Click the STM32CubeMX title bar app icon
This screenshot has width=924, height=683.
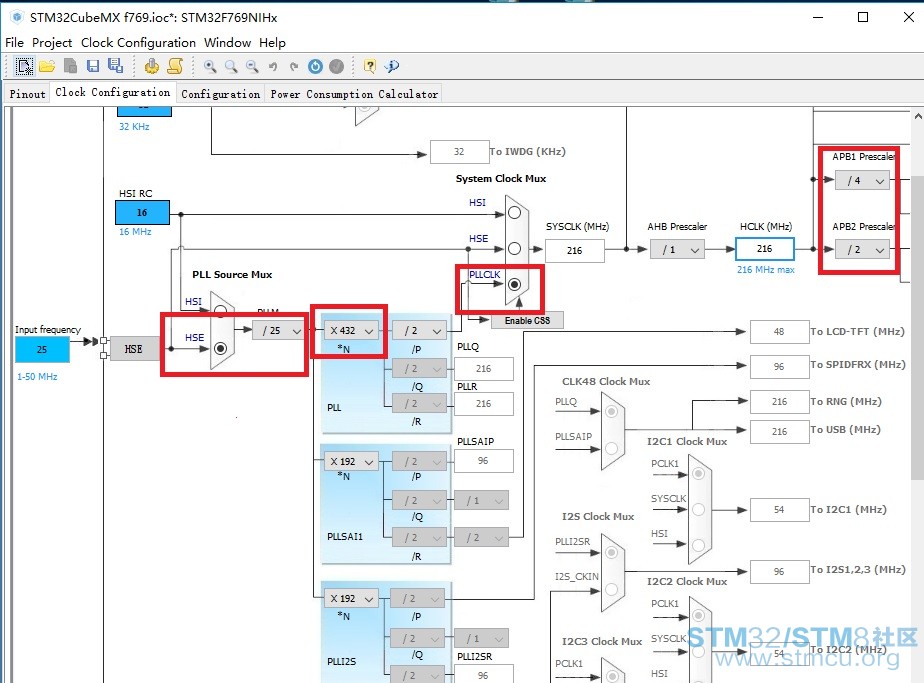pyautogui.click(x=17, y=17)
